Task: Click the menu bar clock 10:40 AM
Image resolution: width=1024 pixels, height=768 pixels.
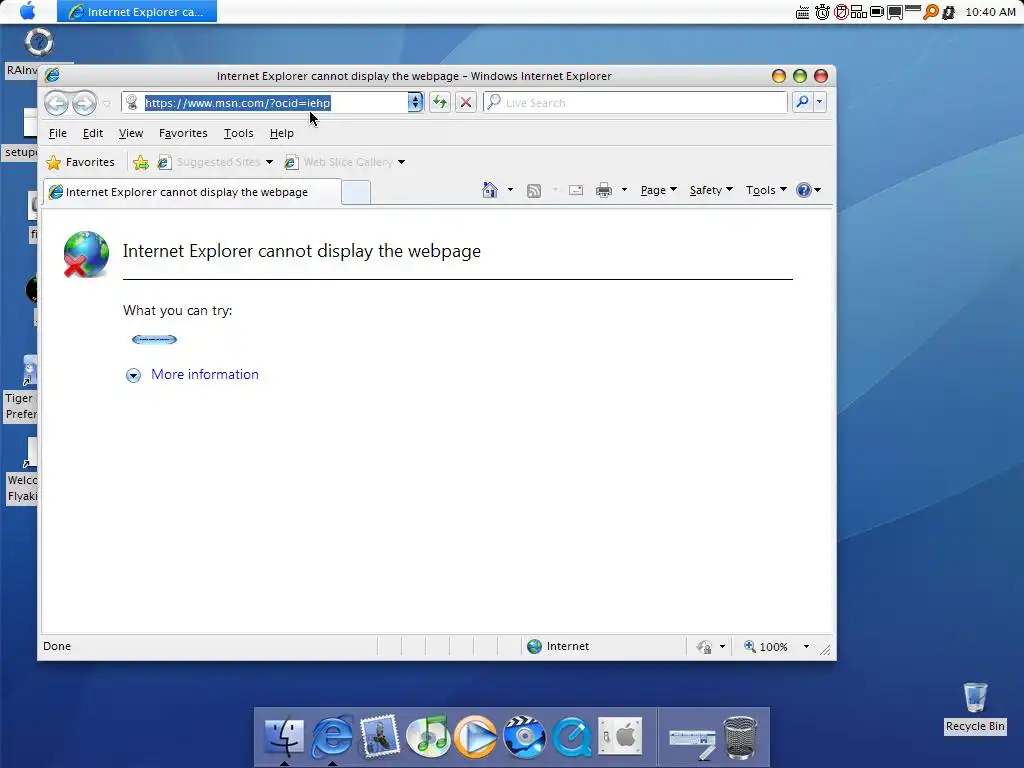Action: 990,12
